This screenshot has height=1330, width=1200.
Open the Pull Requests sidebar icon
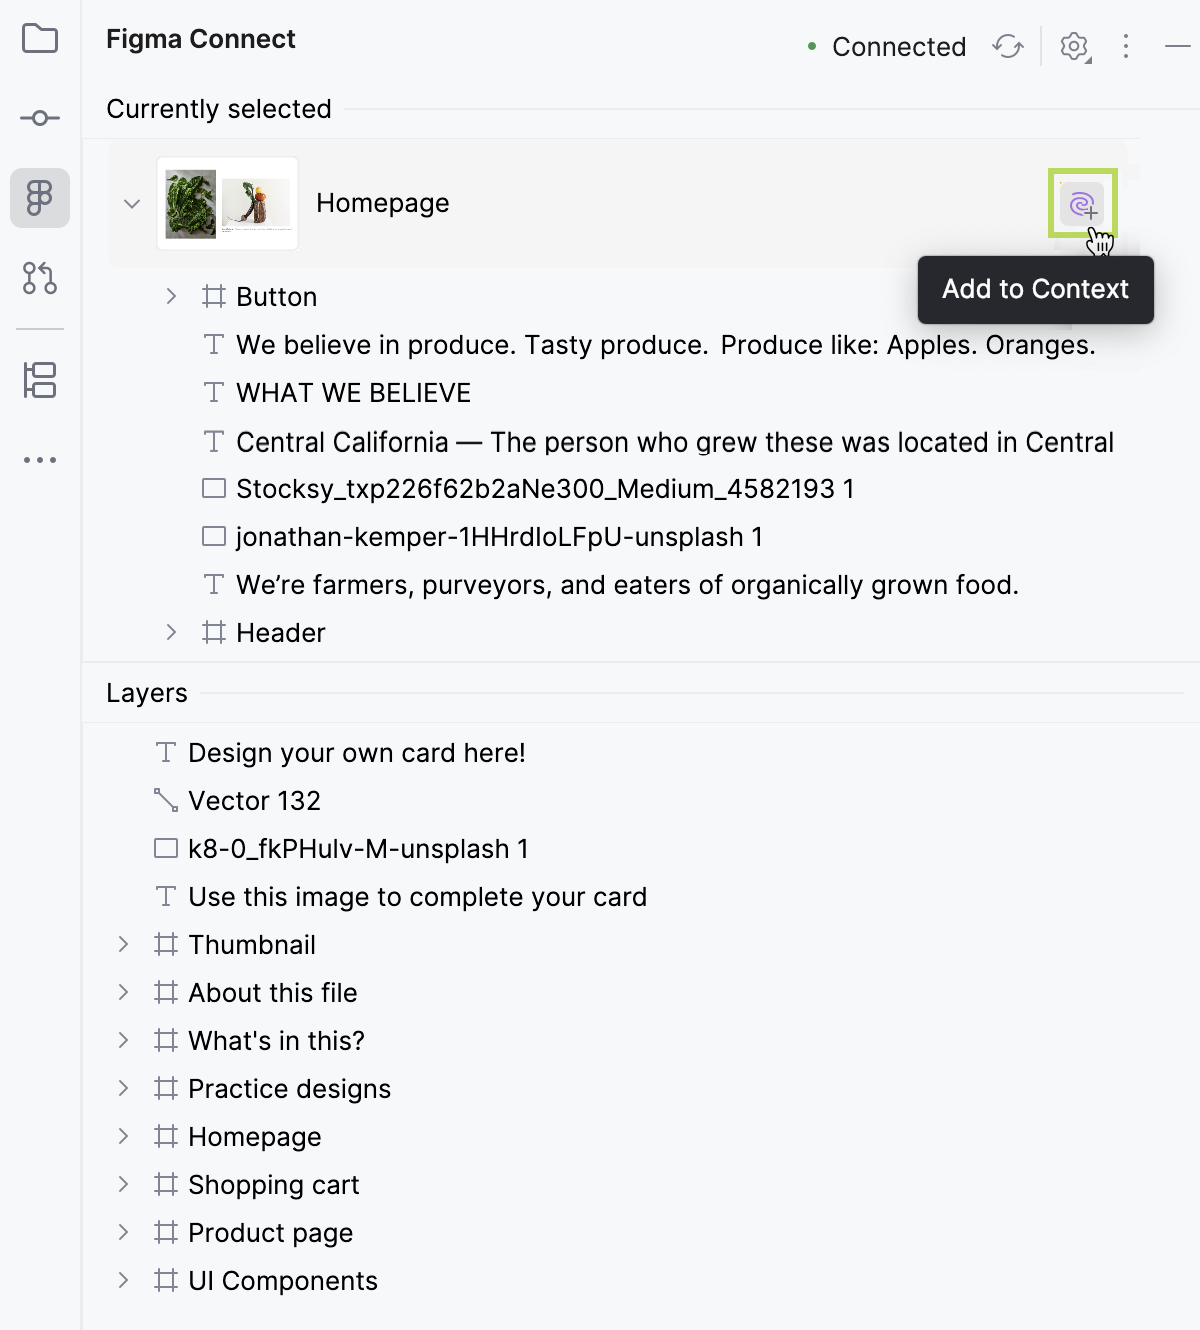point(40,277)
